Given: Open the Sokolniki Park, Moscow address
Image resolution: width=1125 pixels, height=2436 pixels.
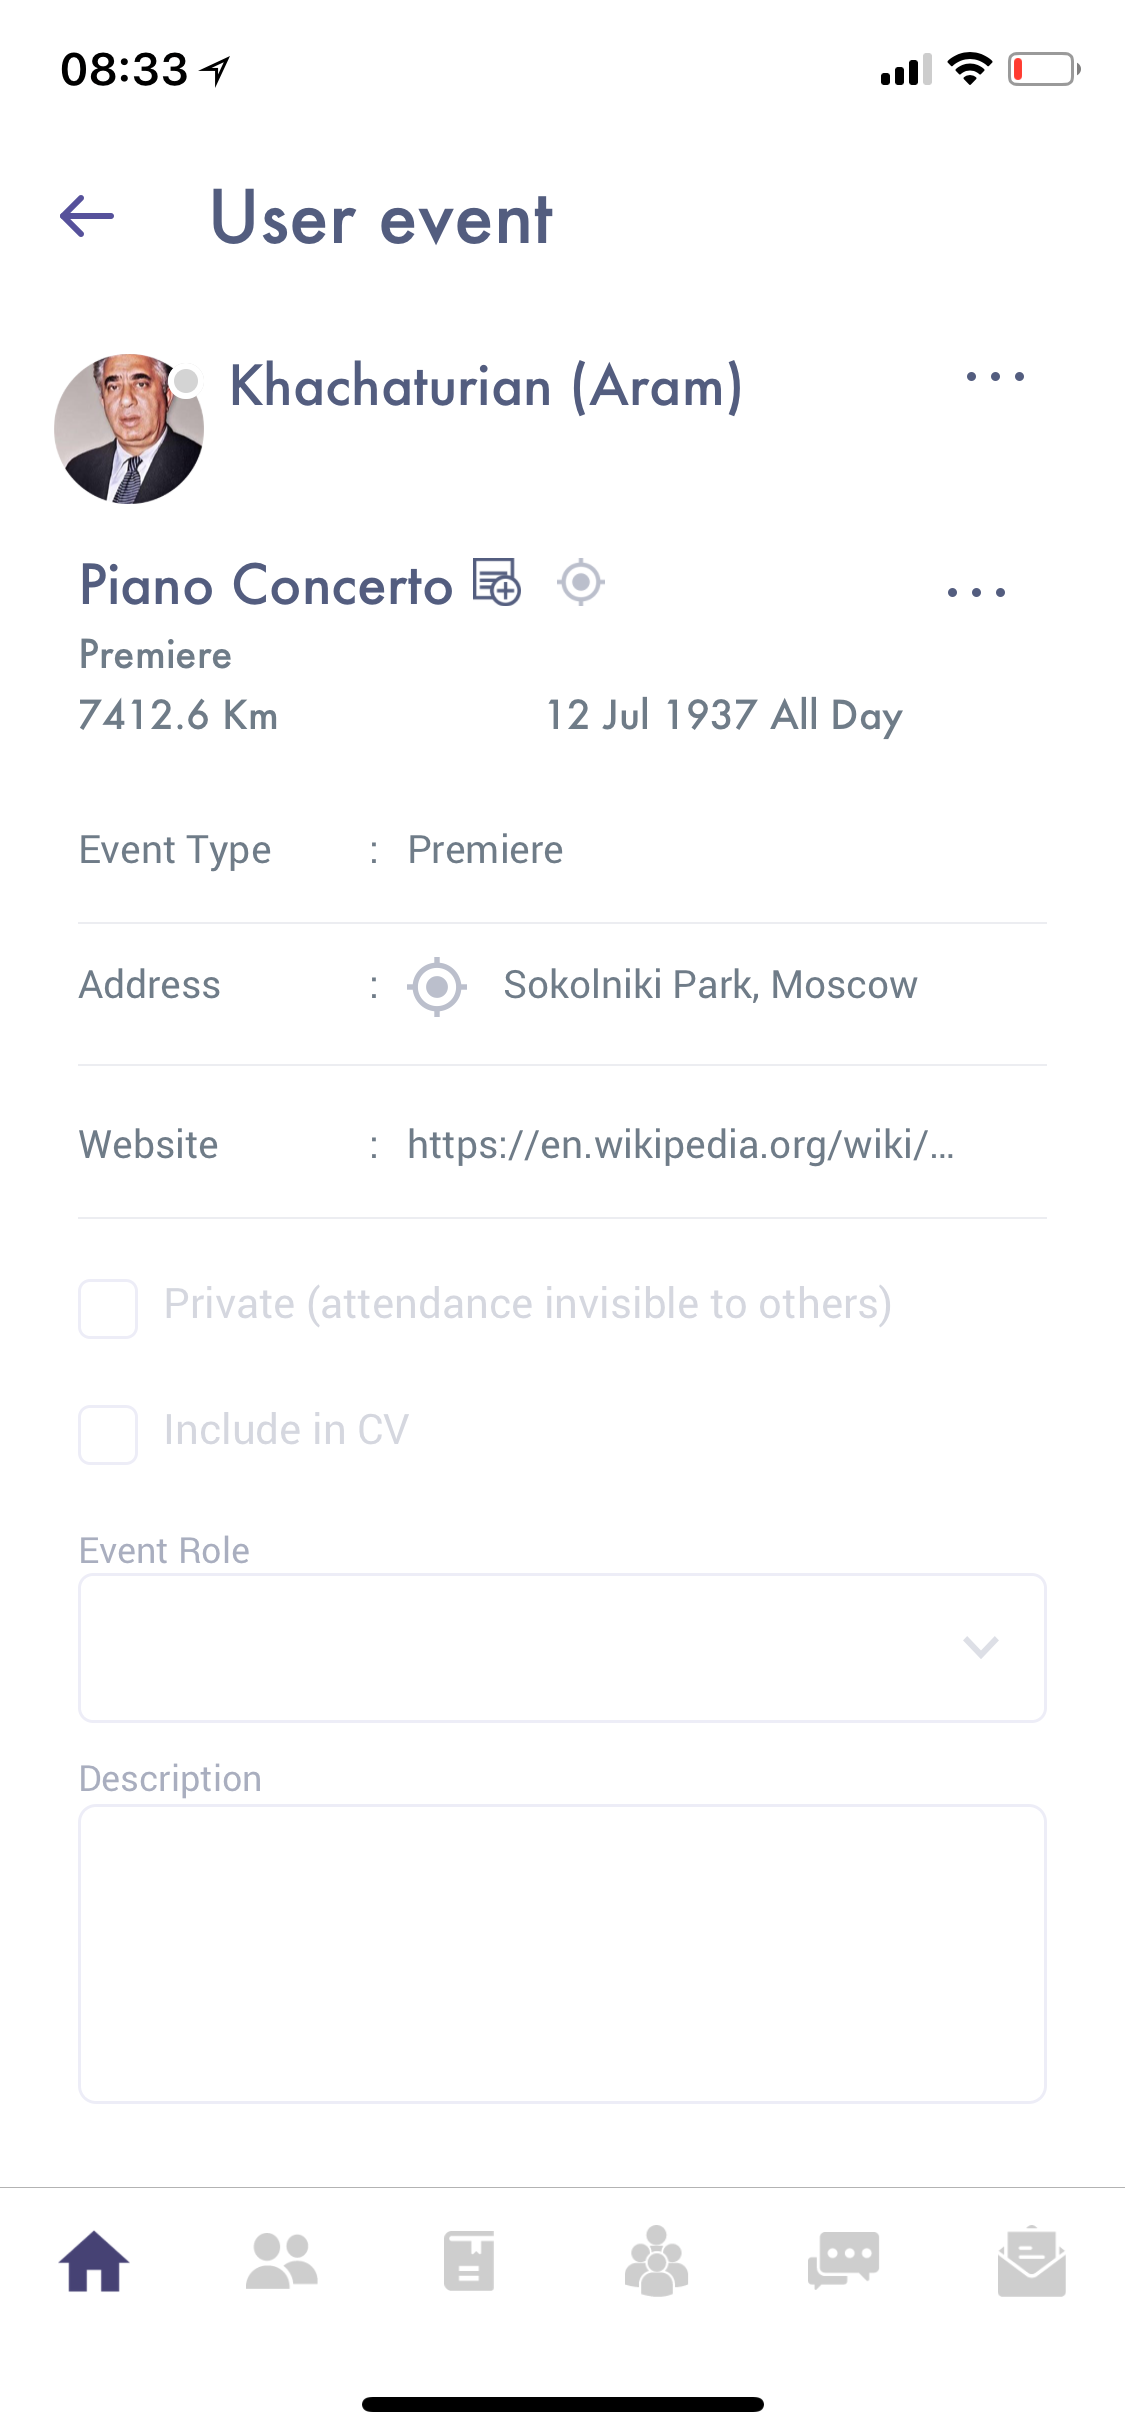Looking at the screenshot, I should pos(710,985).
